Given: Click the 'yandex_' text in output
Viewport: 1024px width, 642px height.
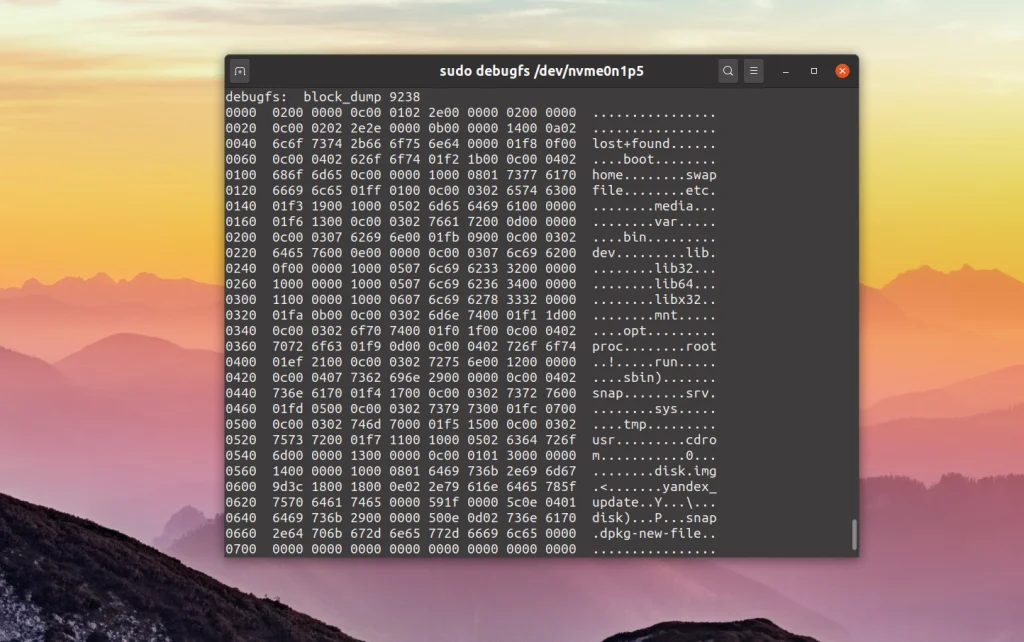Looking at the screenshot, I should [x=694, y=486].
